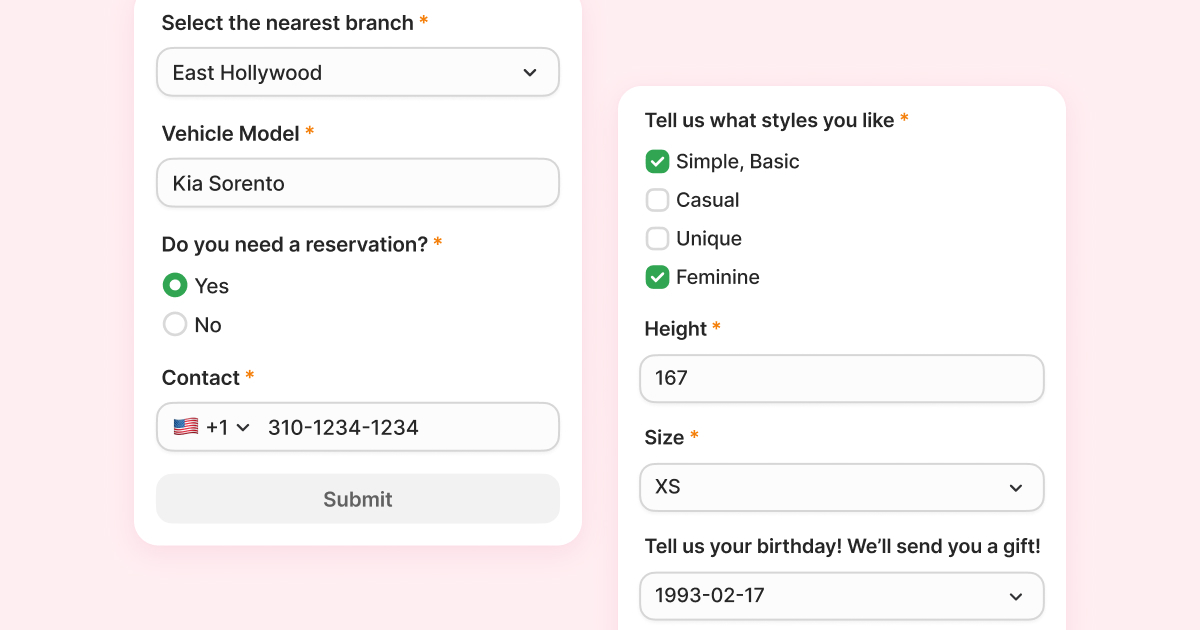Click the arrow next to 1993-02-17
This screenshot has width=1200, height=630.
(x=1016, y=596)
